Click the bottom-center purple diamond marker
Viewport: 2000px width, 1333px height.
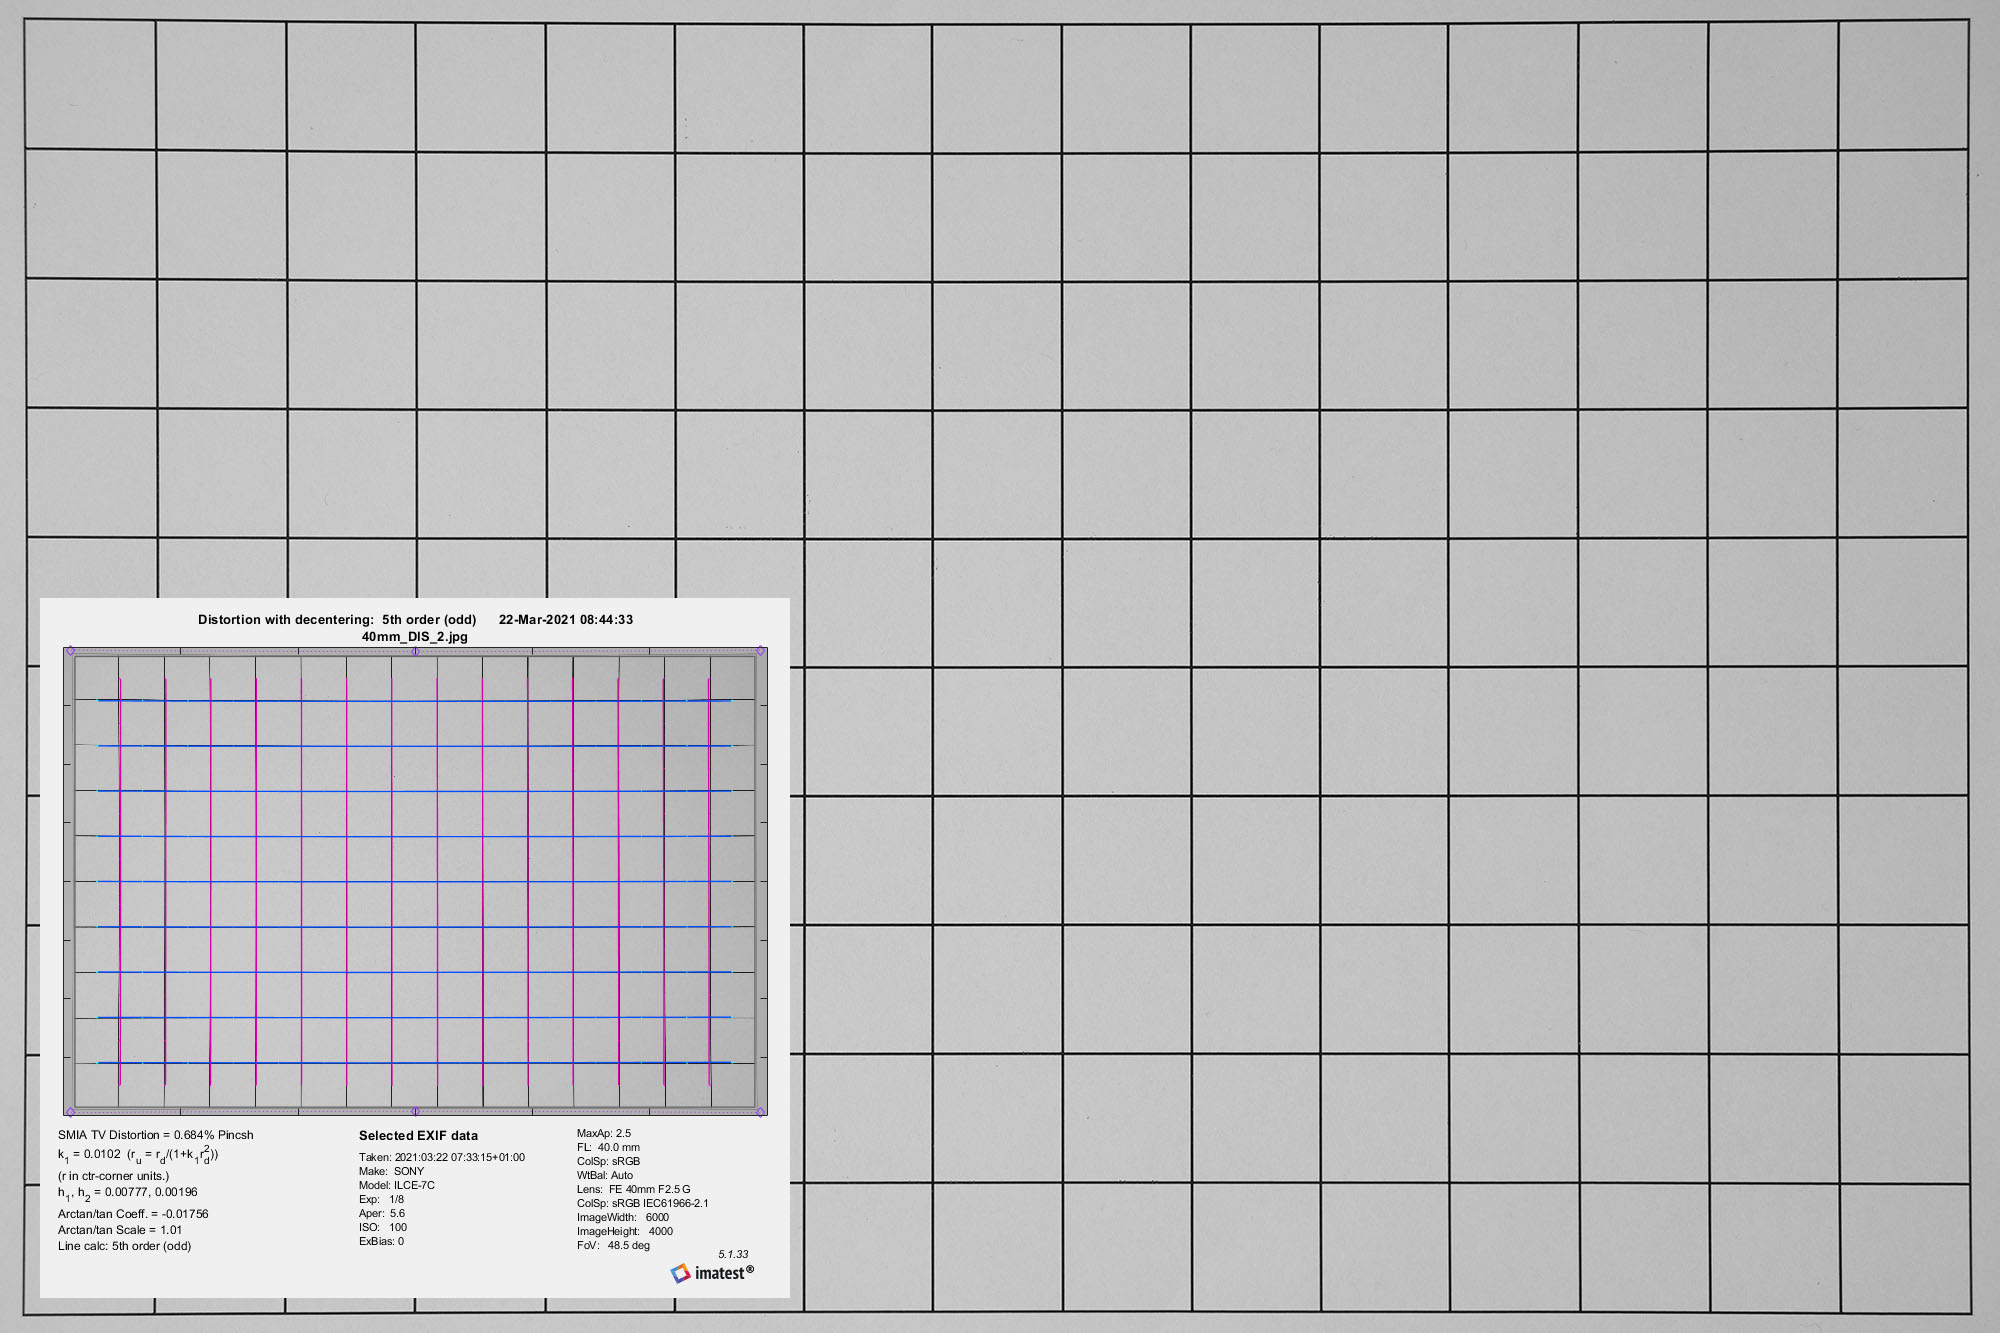pyautogui.click(x=415, y=1111)
